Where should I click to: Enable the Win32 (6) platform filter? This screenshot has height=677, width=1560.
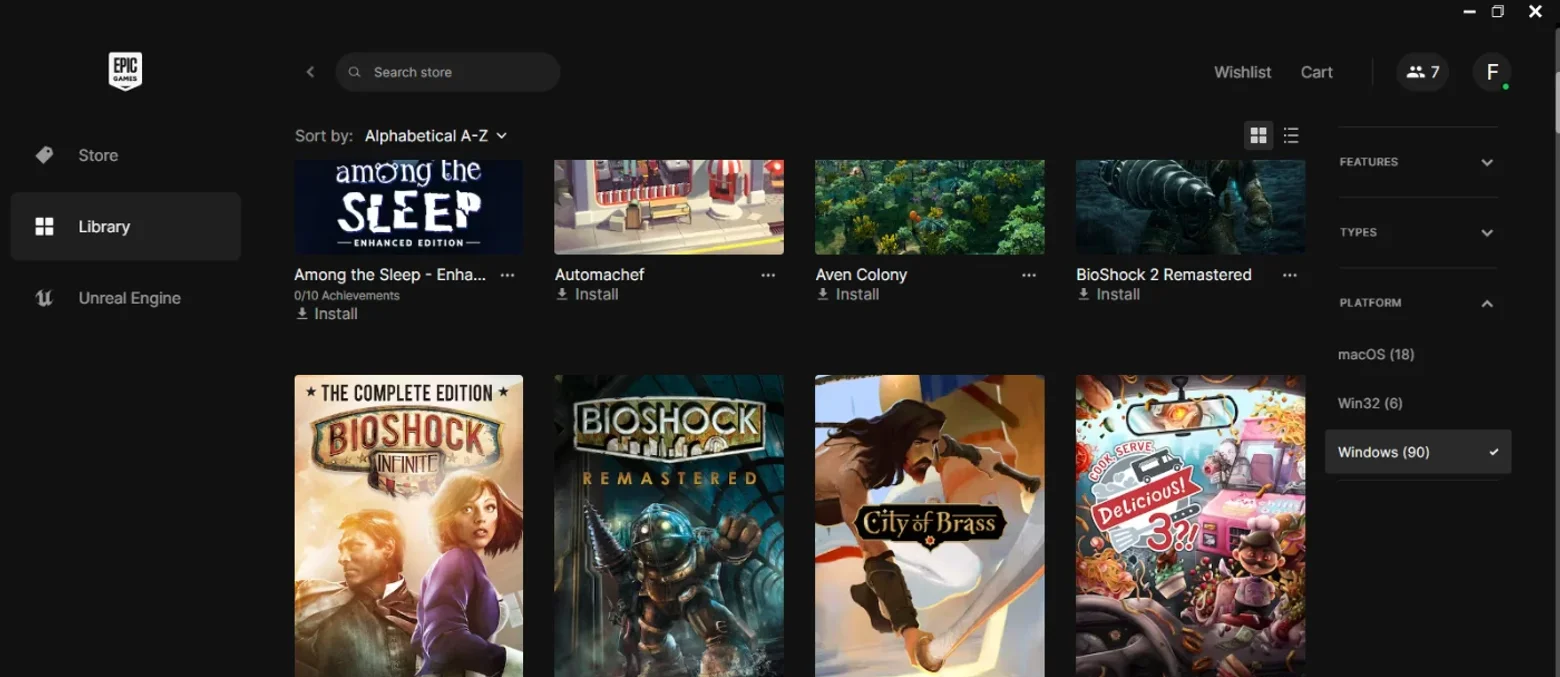pos(1418,403)
